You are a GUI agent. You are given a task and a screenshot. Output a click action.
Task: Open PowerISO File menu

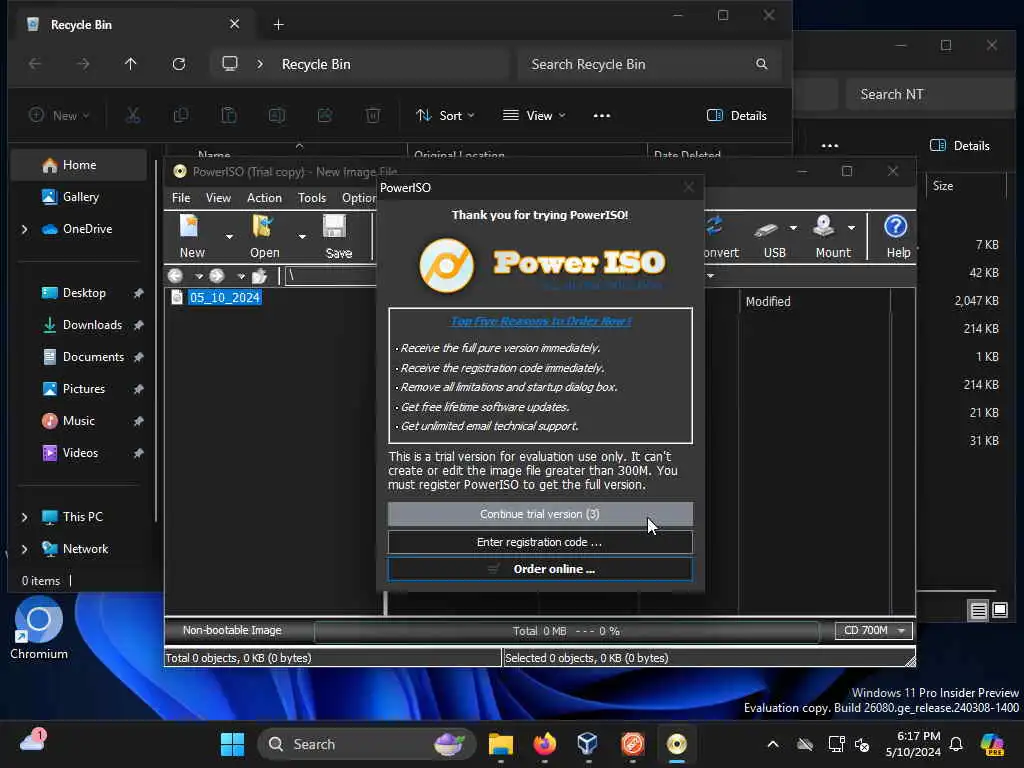[181, 198]
